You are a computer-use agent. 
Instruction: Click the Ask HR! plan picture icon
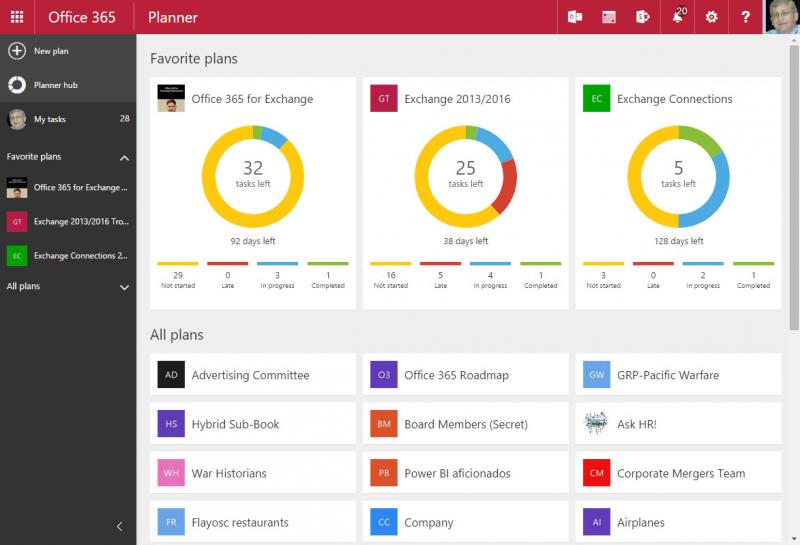596,424
